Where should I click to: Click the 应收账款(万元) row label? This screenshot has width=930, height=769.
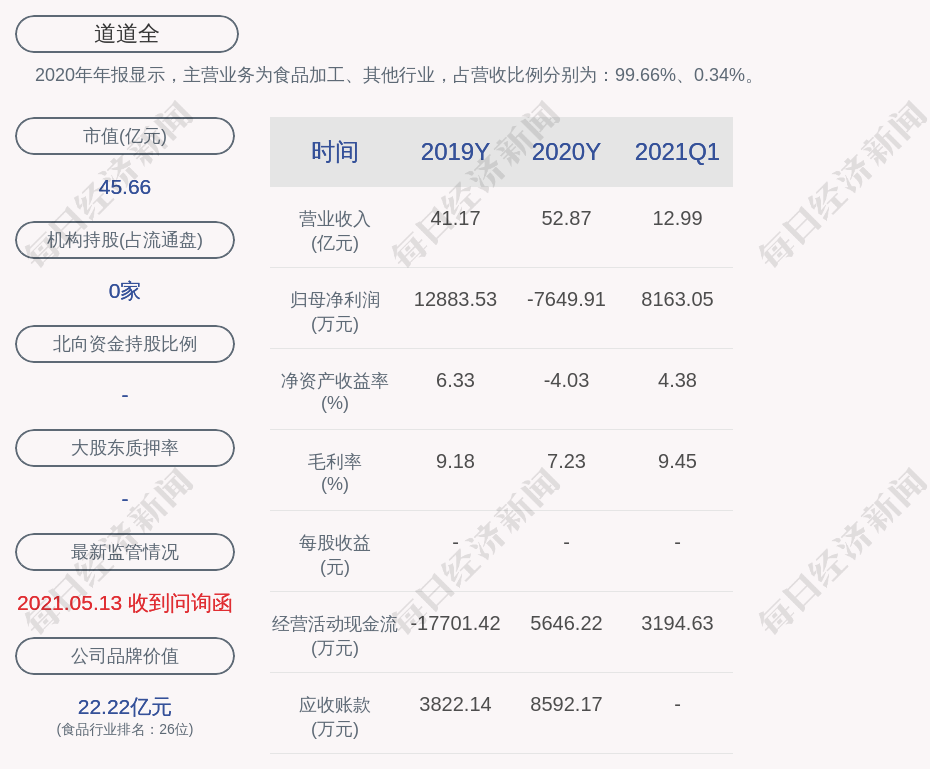[x=335, y=717]
